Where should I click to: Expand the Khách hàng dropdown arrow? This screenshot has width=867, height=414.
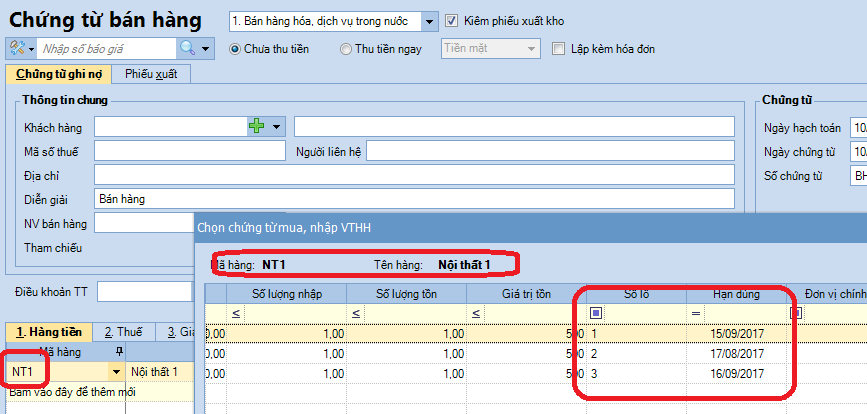tap(276, 127)
